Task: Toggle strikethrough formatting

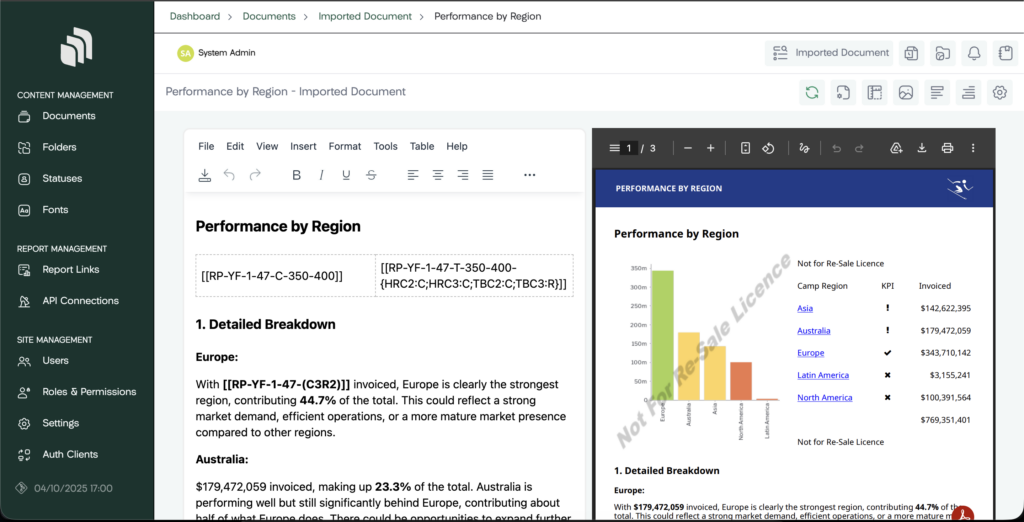Action: click(x=371, y=175)
